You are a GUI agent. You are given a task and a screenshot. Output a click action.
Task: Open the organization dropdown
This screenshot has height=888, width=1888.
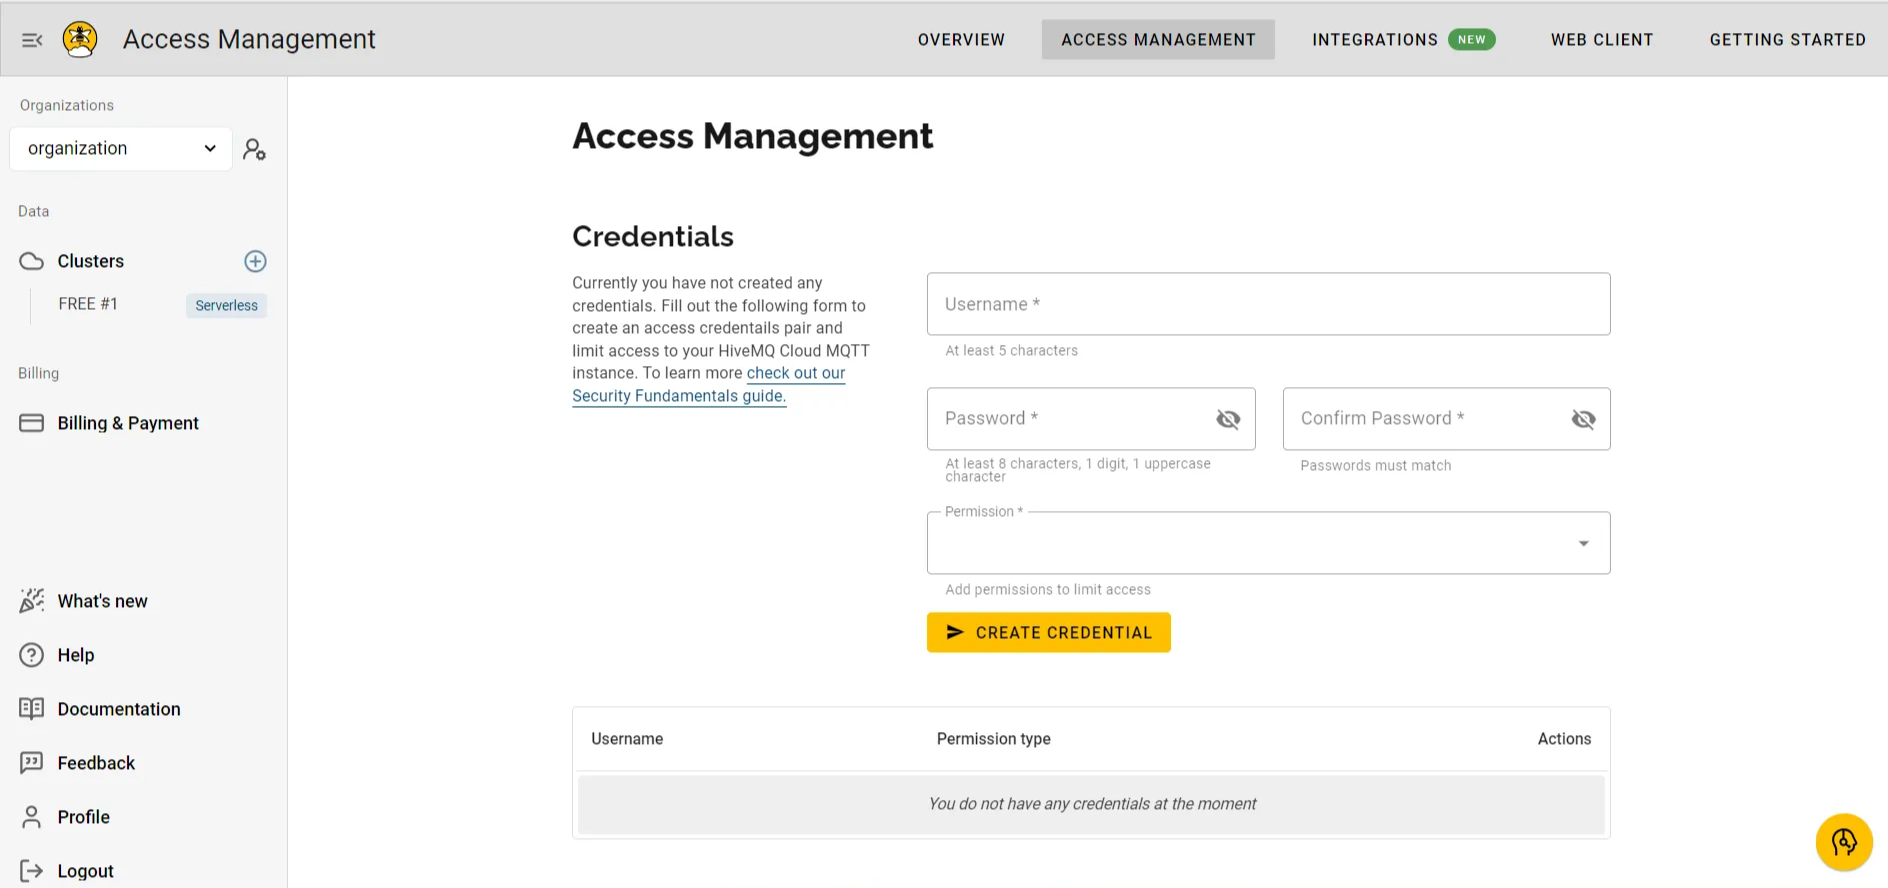pos(121,148)
